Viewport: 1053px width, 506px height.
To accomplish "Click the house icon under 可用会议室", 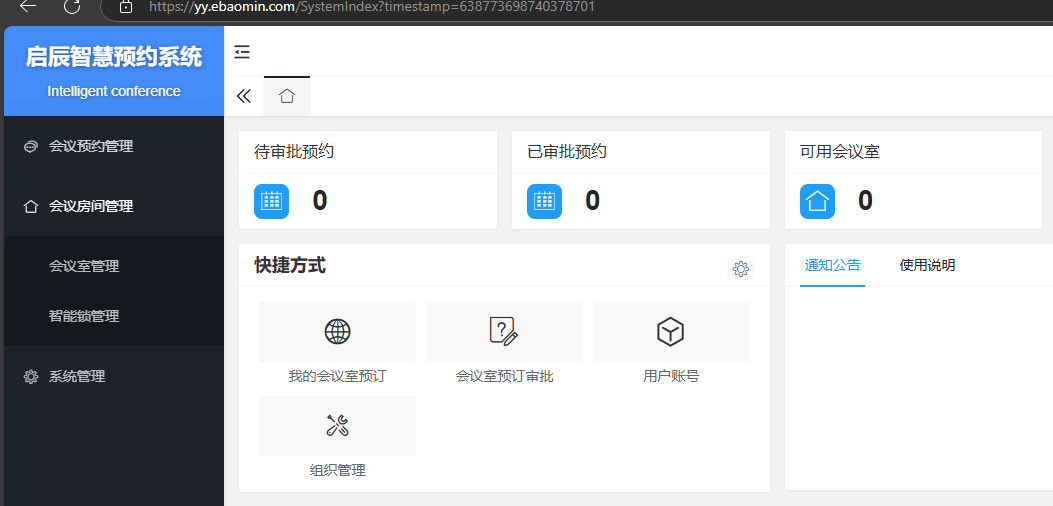I will coord(817,201).
